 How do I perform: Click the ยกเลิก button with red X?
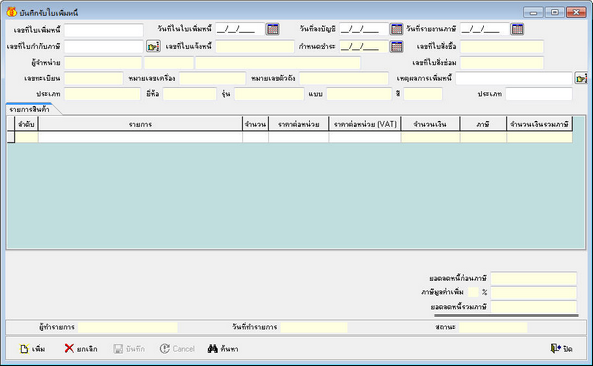coord(81,349)
